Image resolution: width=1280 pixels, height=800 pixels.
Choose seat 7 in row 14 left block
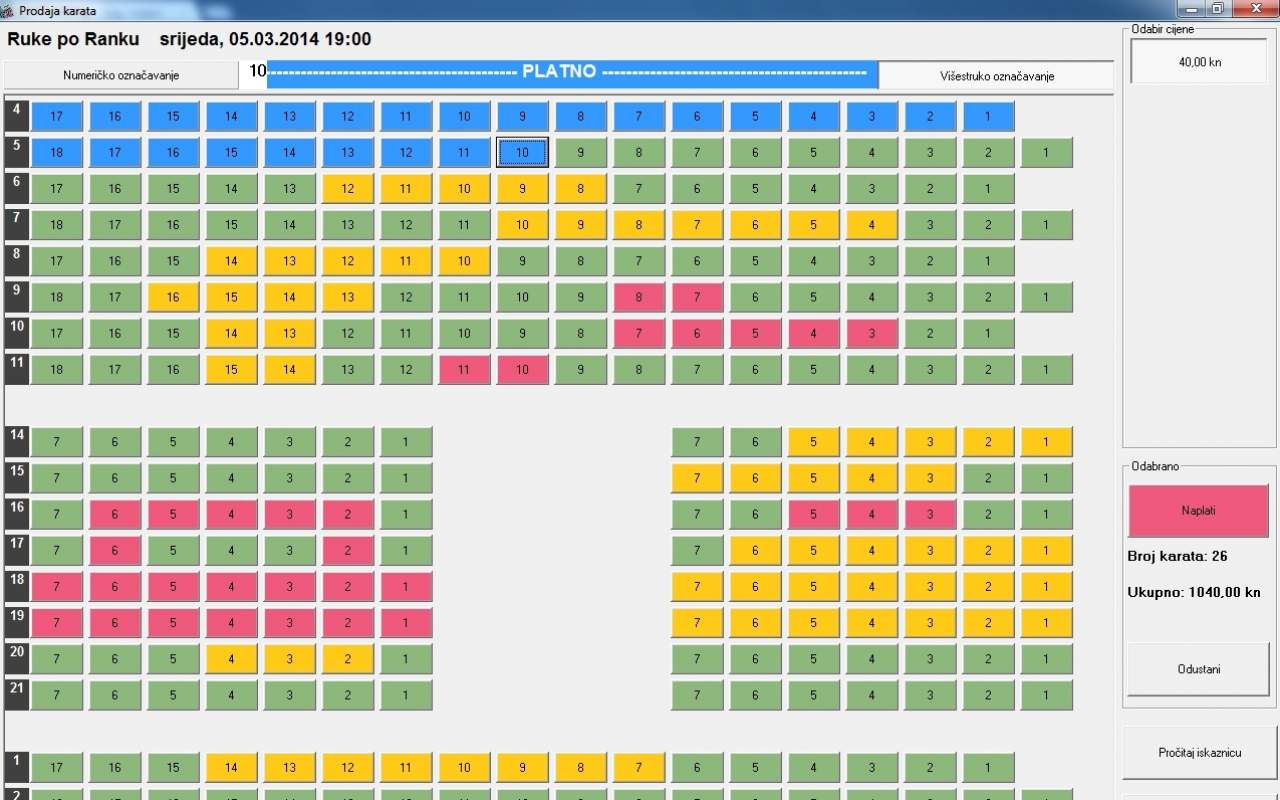(x=56, y=442)
